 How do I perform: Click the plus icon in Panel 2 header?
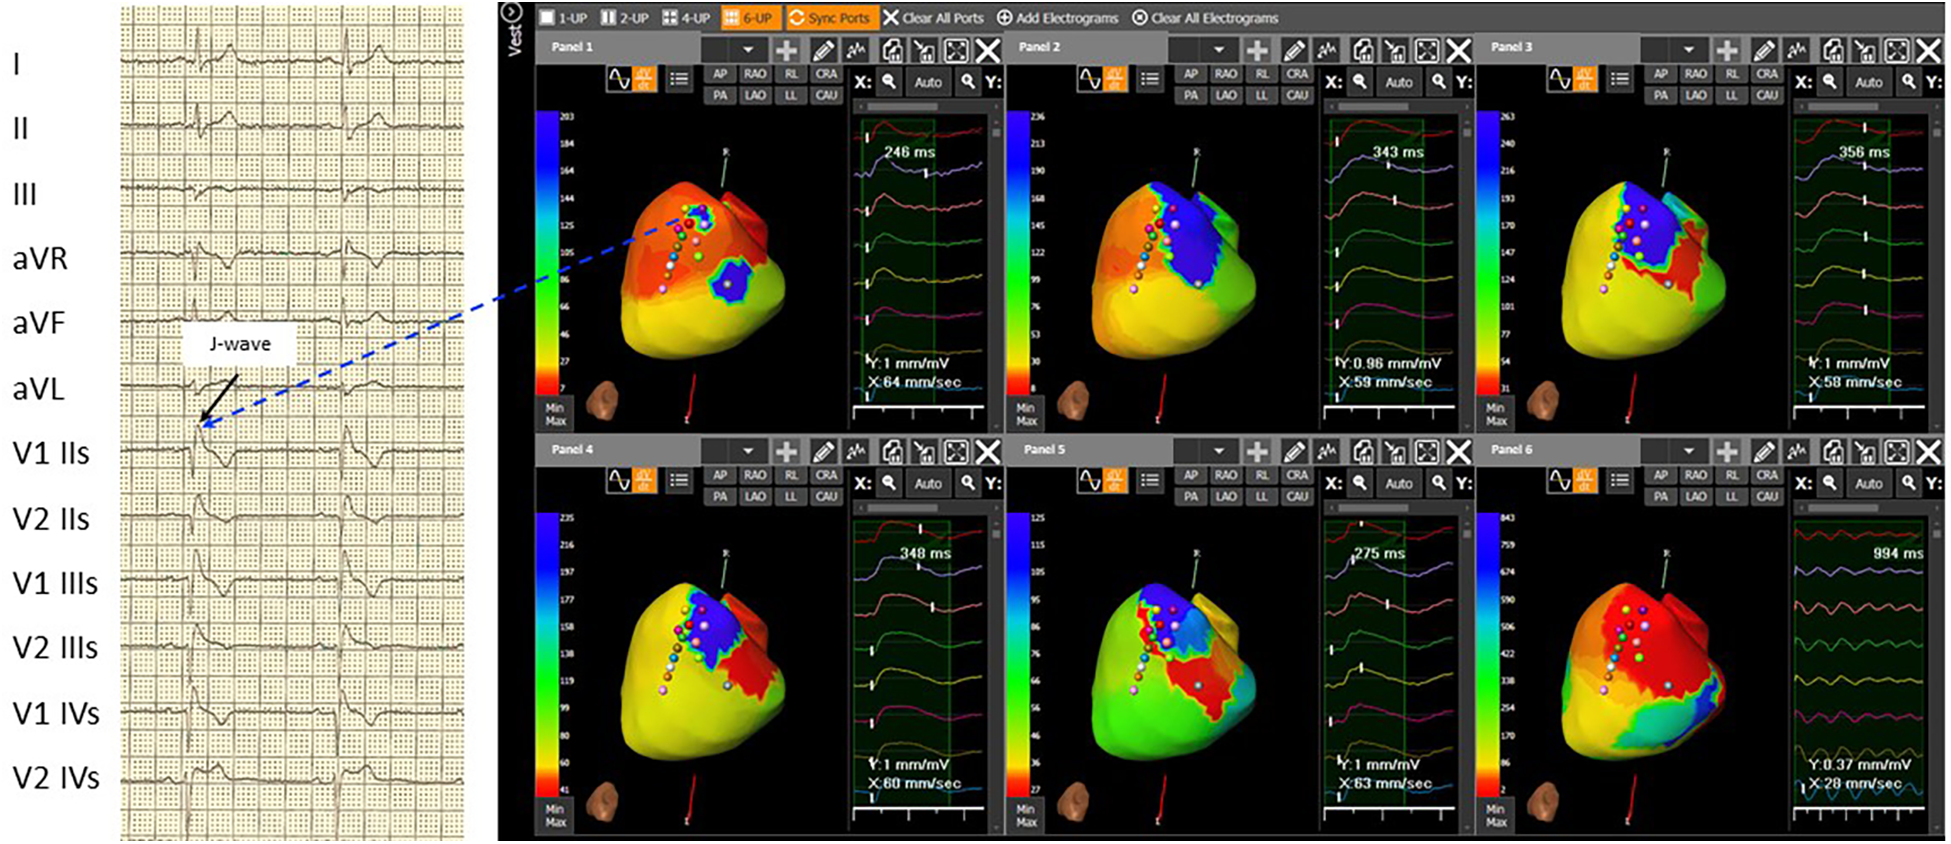coord(1257,50)
